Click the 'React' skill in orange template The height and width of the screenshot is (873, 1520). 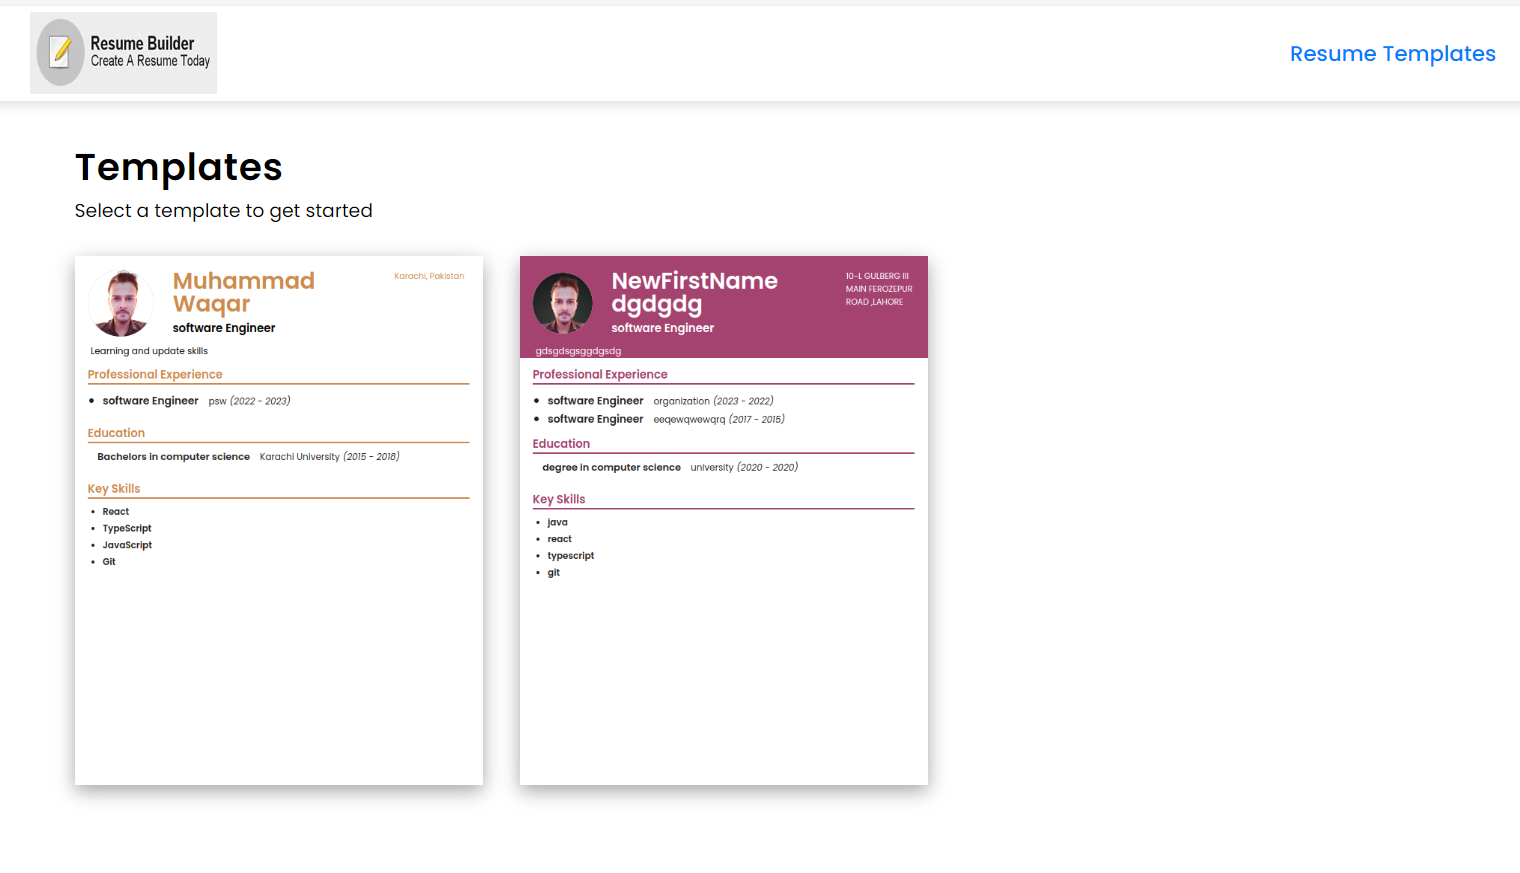tap(116, 512)
